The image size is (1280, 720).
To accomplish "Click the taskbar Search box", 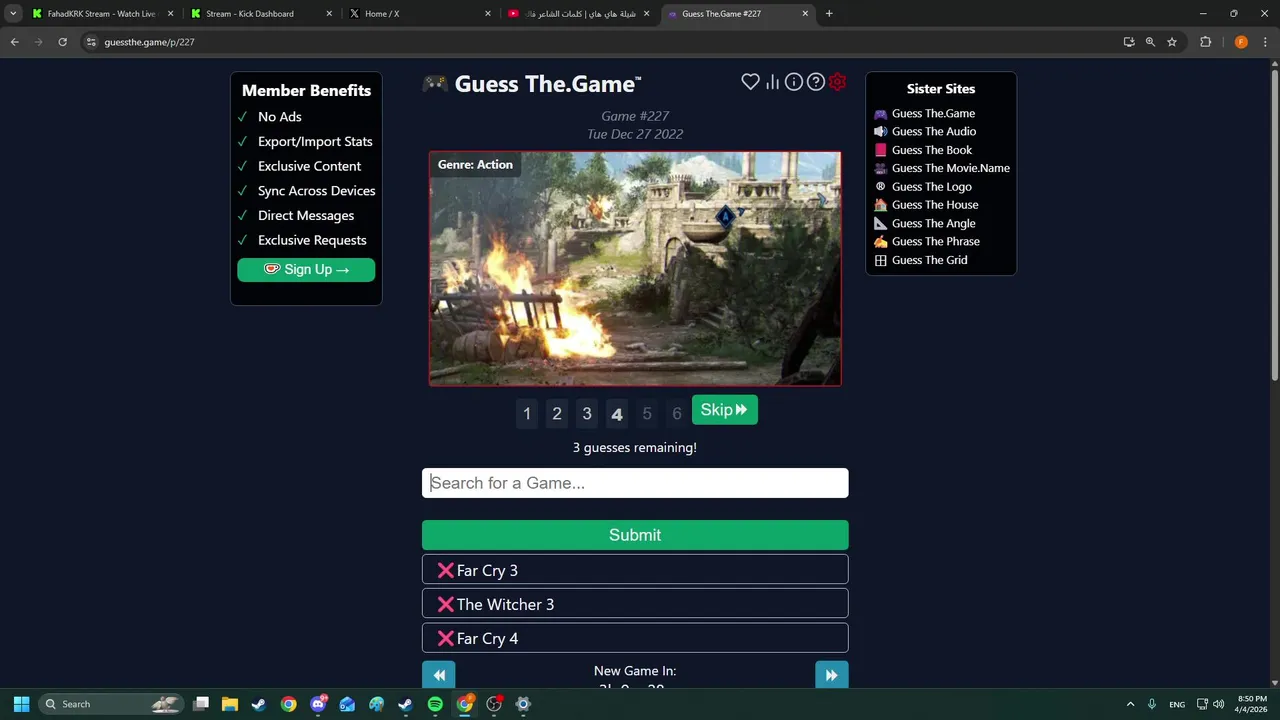I will click(x=112, y=704).
